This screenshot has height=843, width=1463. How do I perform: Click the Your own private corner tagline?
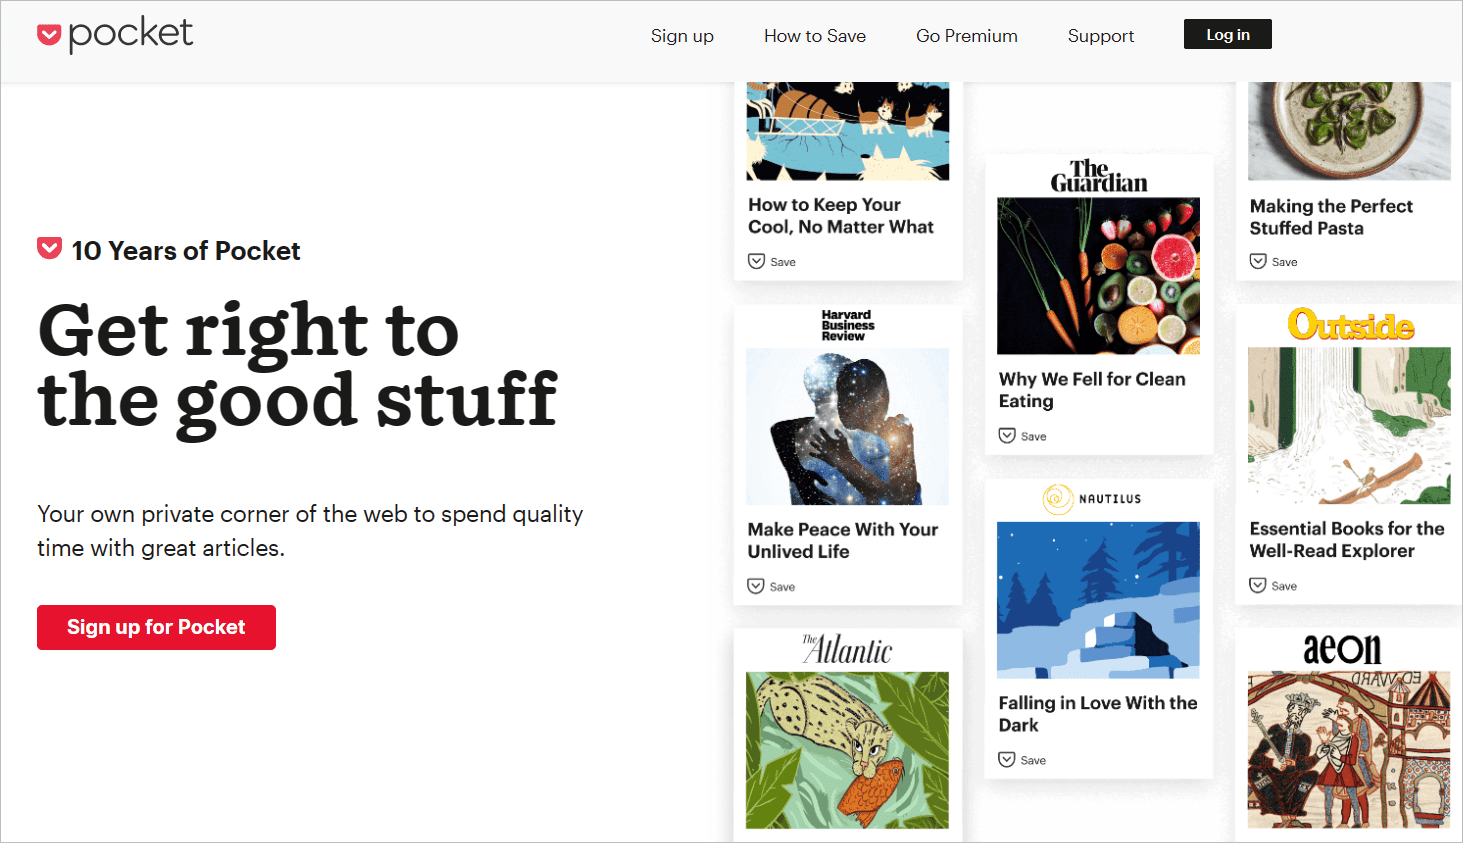310,531
